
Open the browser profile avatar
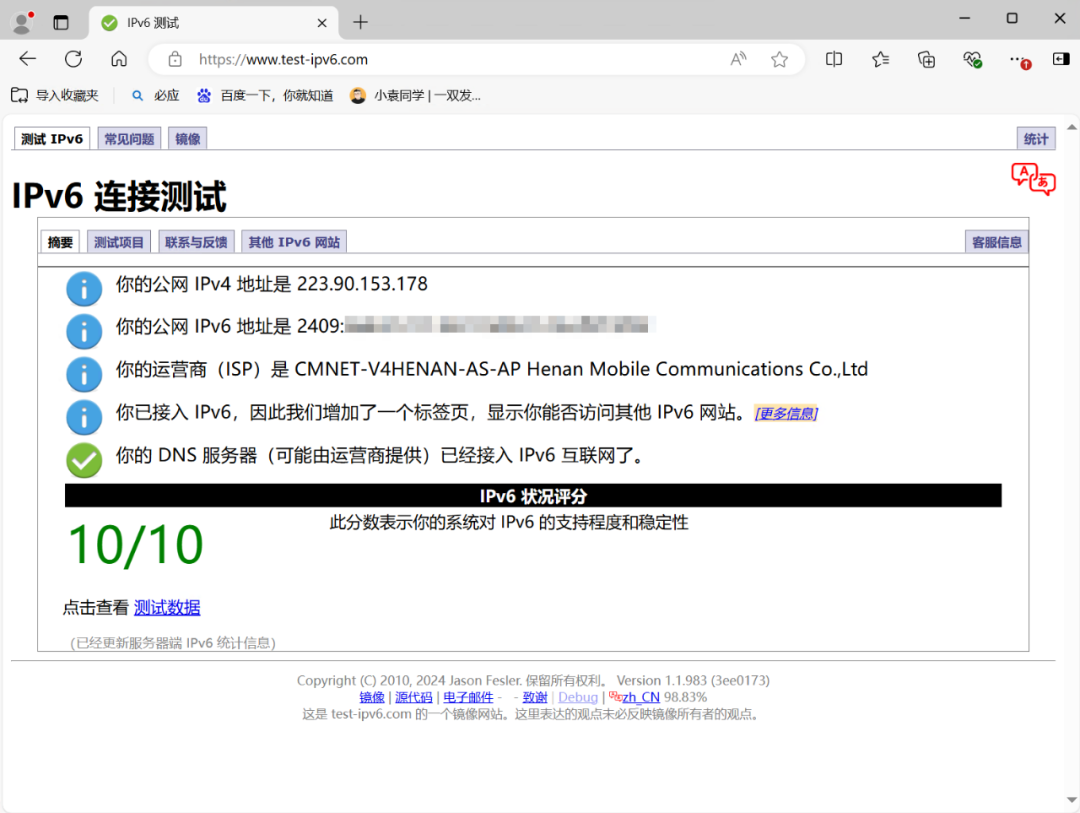point(23,22)
